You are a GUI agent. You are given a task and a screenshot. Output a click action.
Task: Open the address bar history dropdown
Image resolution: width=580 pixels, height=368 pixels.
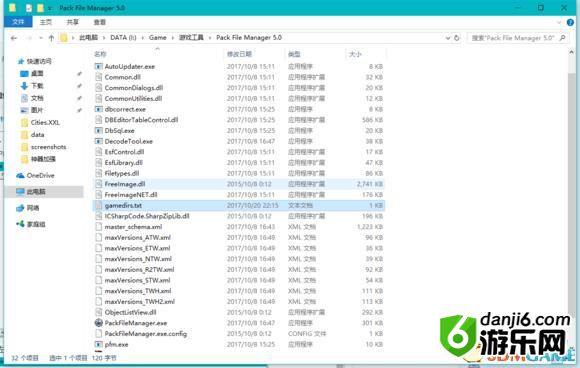(x=448, y=38)
